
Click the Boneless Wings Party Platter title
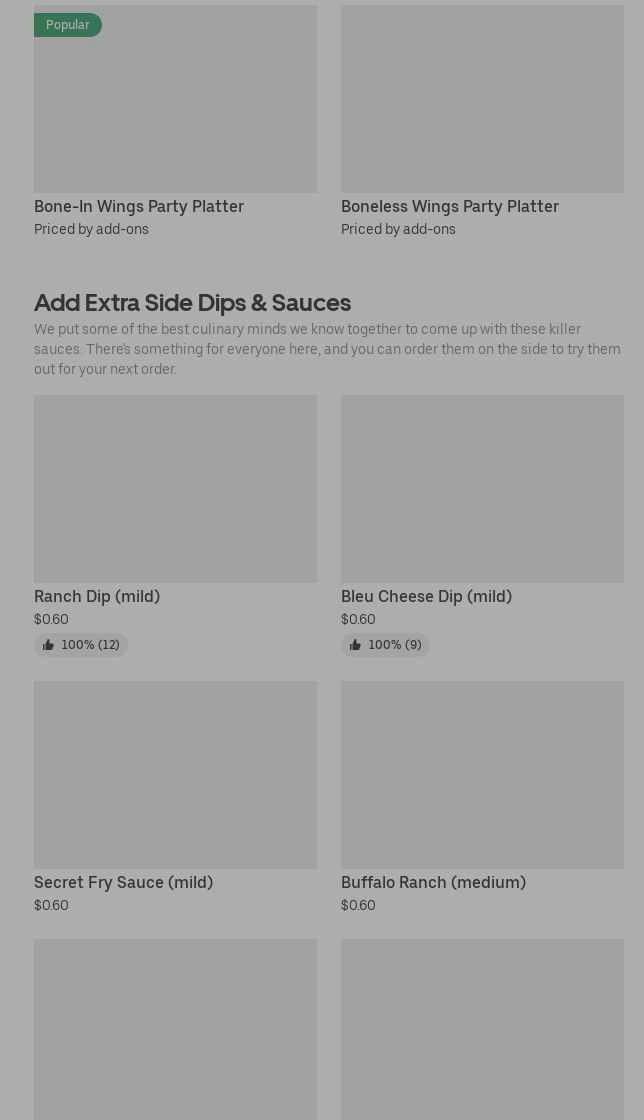coord(450,206)
